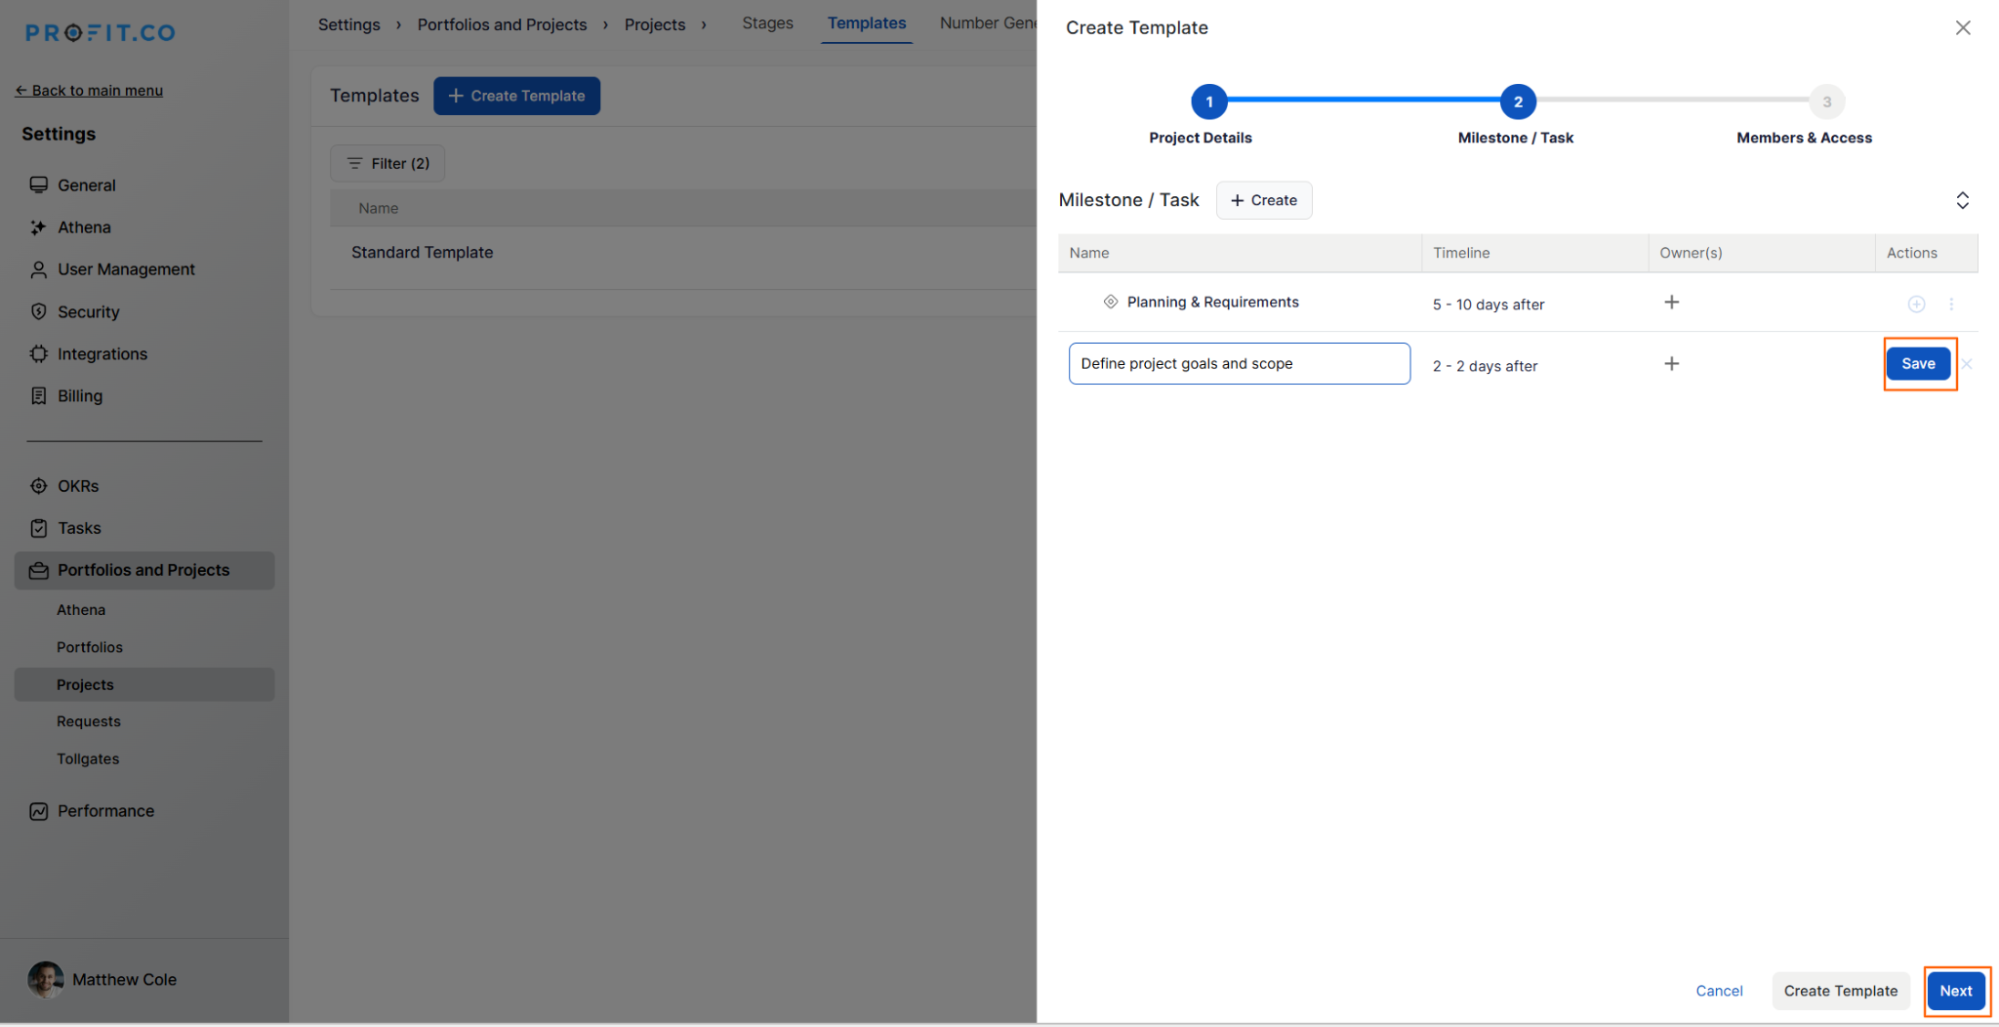The width and height of the screenshot is (1999, 1027).
Task: Return via Back to main menu link
Action: [89, 90]
